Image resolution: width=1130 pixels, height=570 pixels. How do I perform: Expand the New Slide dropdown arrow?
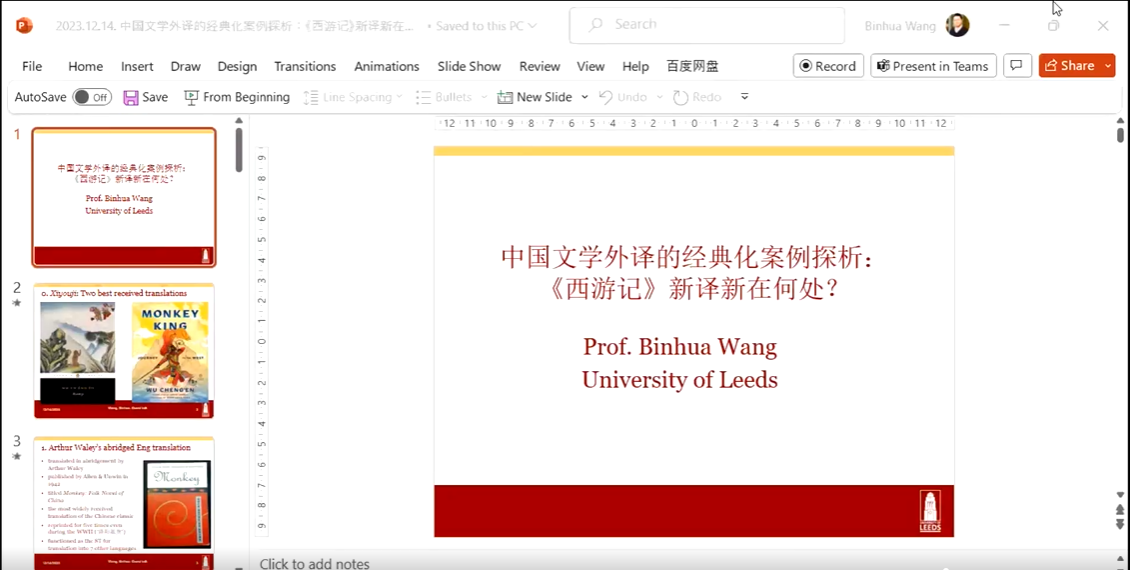tap(584, 97)
